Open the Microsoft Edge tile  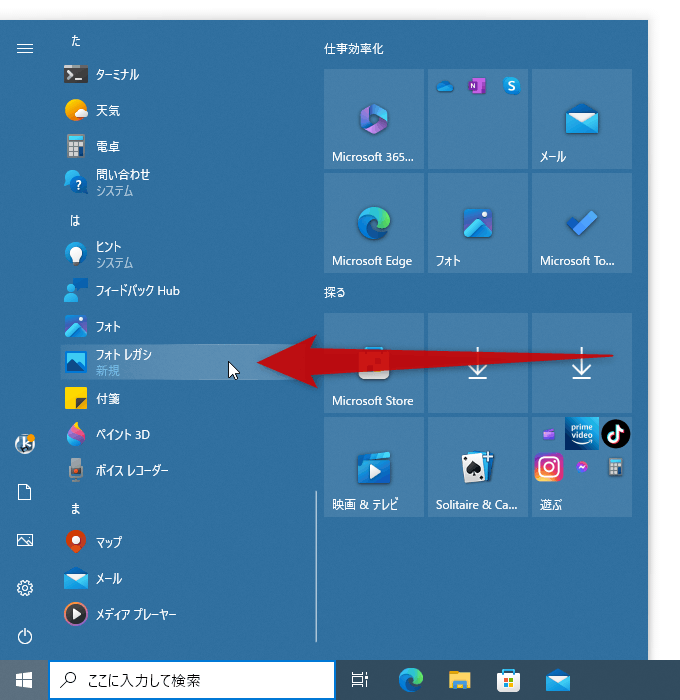point(374,223)
